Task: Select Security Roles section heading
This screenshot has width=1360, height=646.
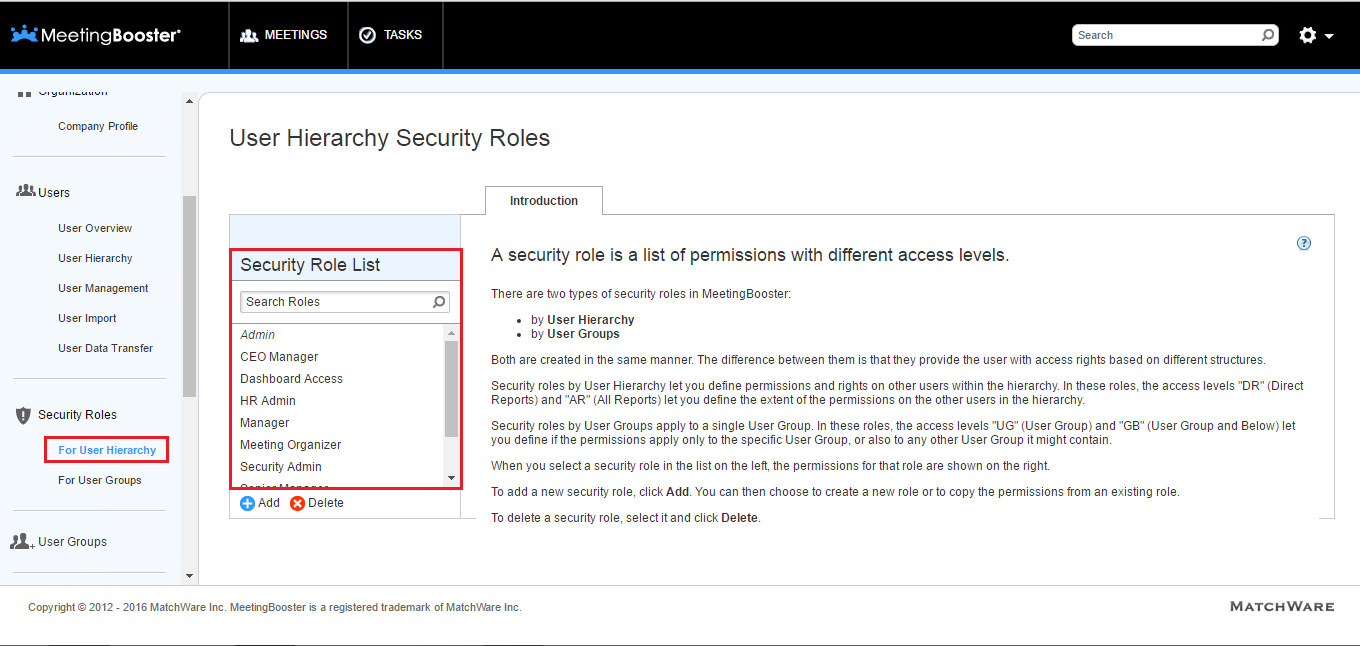Action: pyautogui.click(x=77, y=414)
